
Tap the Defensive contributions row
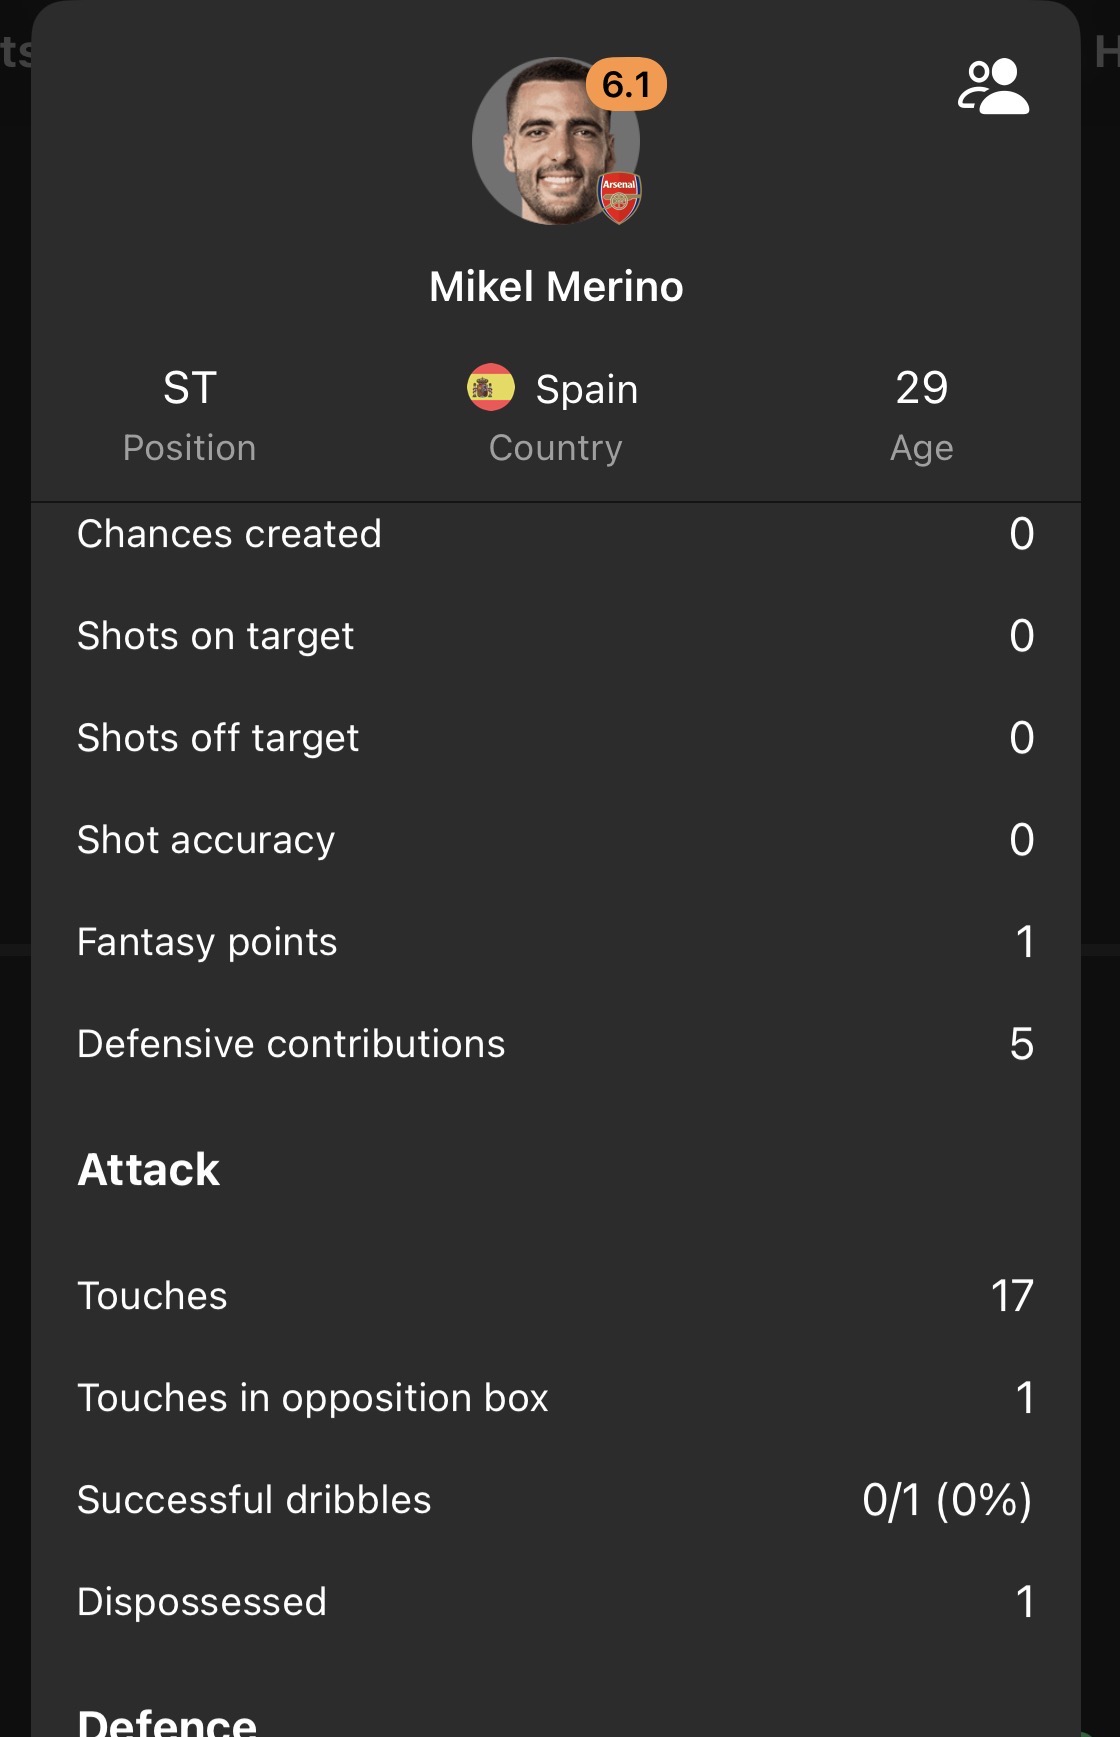[556, 1044]
